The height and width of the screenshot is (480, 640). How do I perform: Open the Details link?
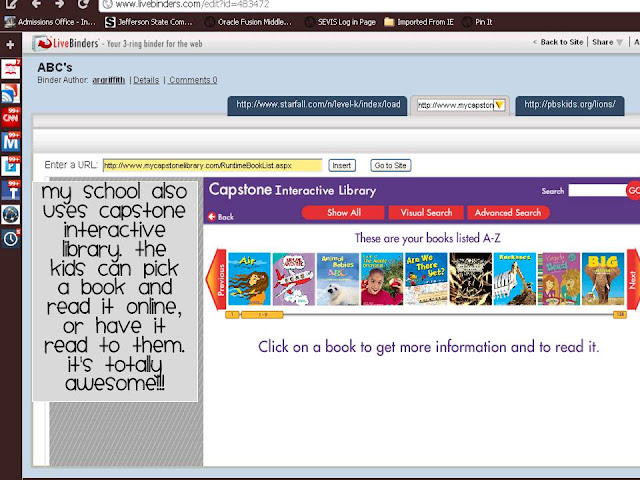[146, 80]
